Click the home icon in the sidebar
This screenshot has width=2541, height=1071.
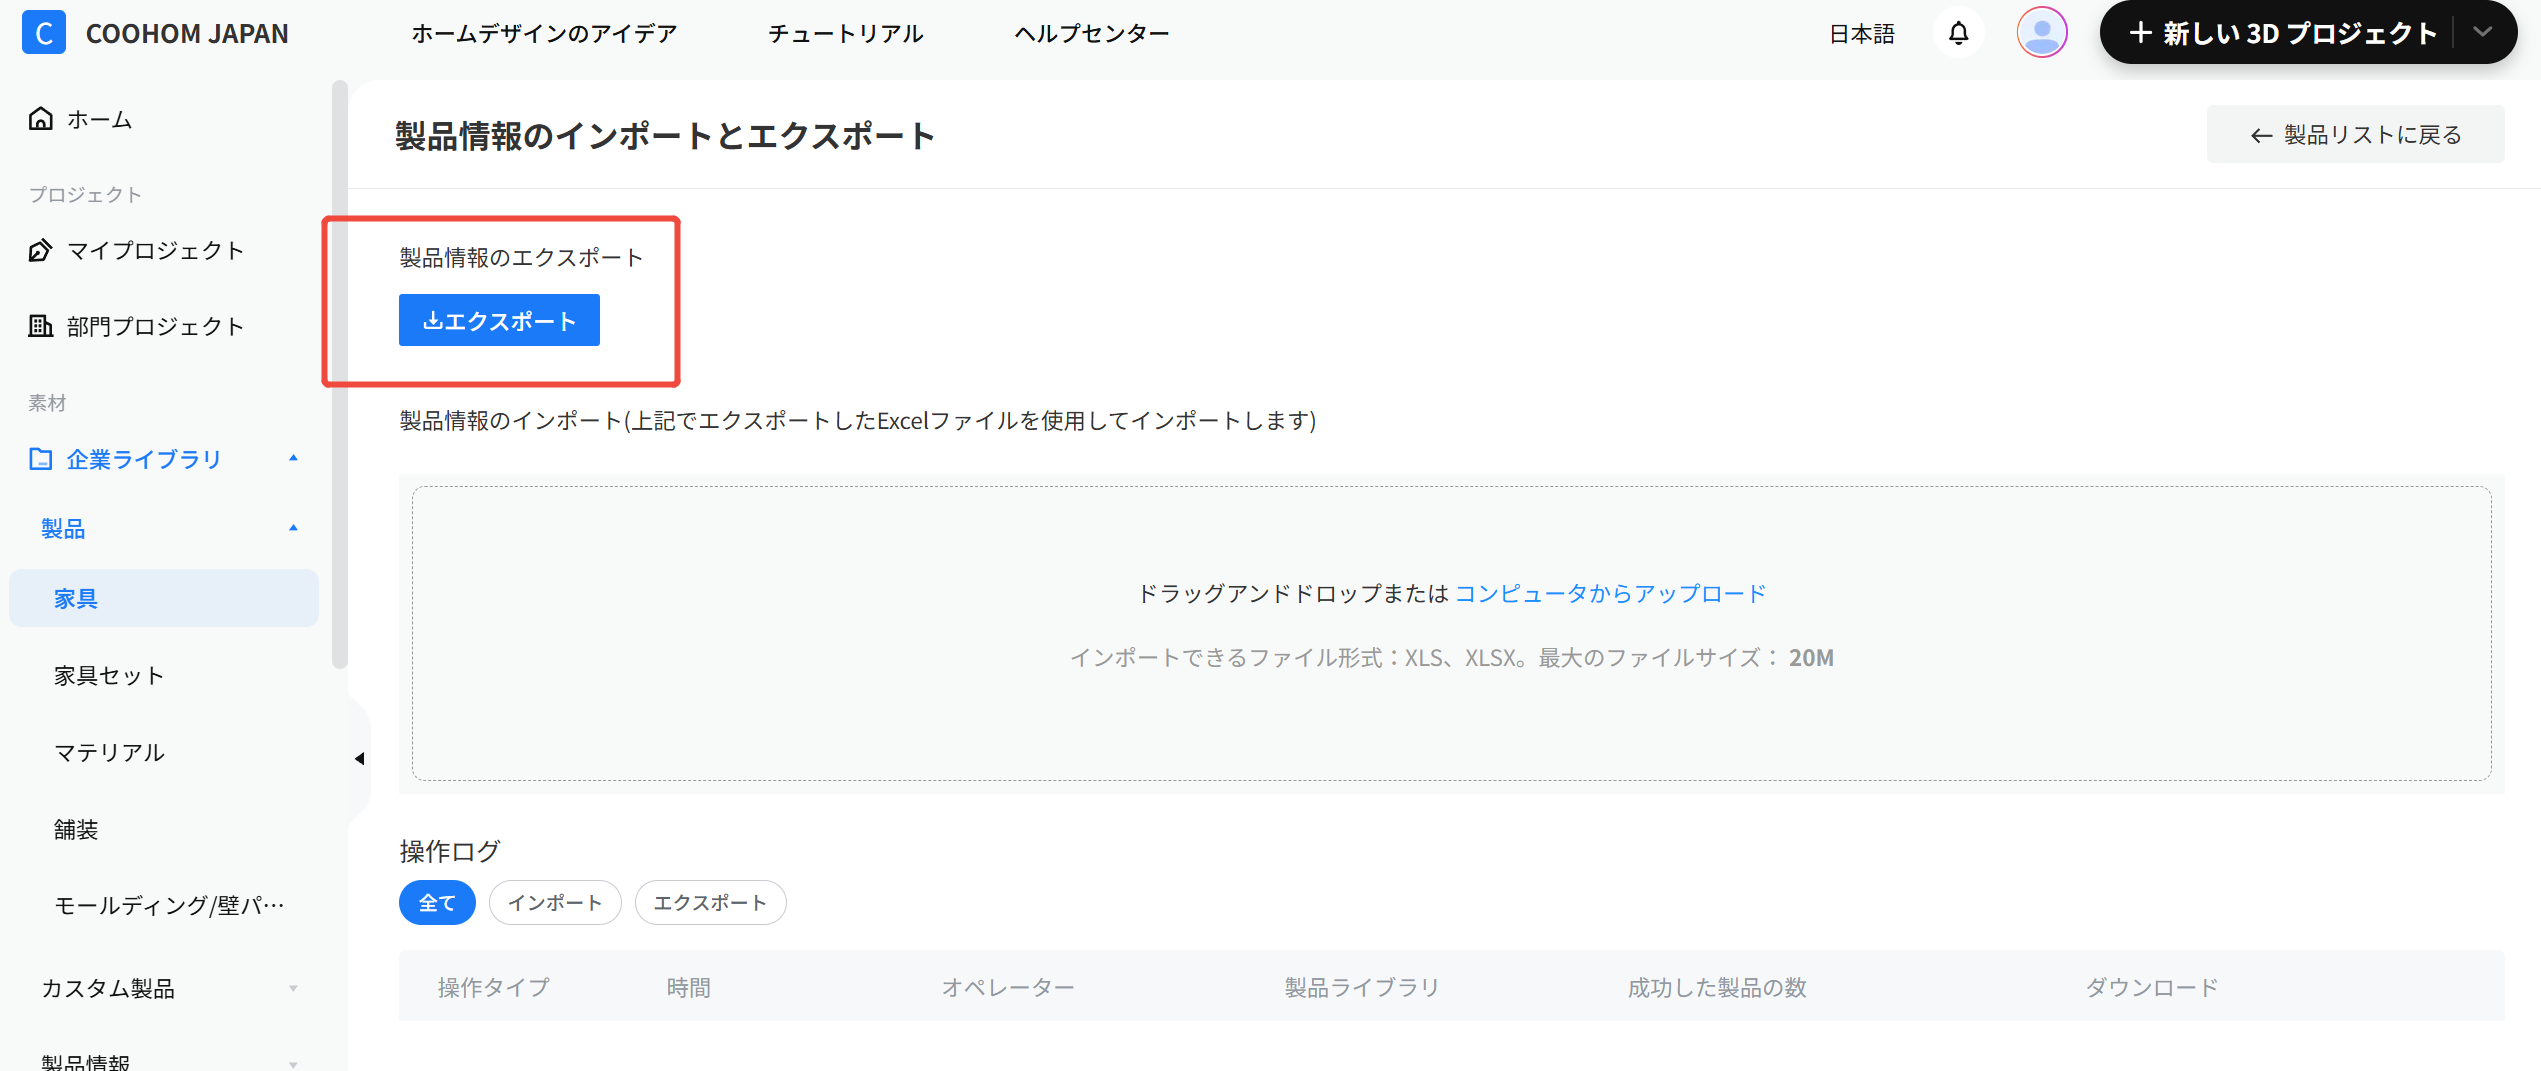click(x=40, y=119)
